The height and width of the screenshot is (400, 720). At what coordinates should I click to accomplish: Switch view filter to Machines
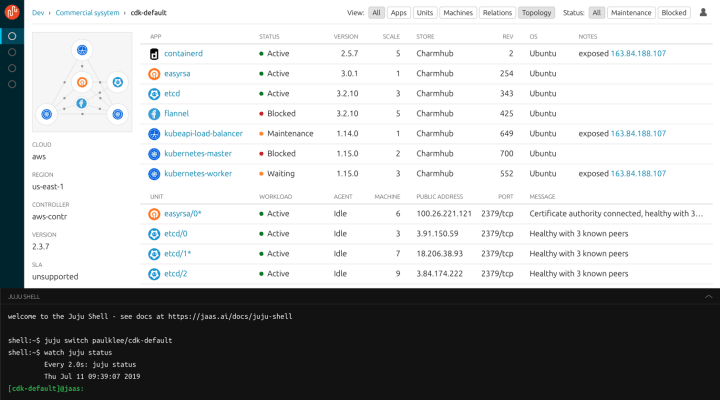458,12
